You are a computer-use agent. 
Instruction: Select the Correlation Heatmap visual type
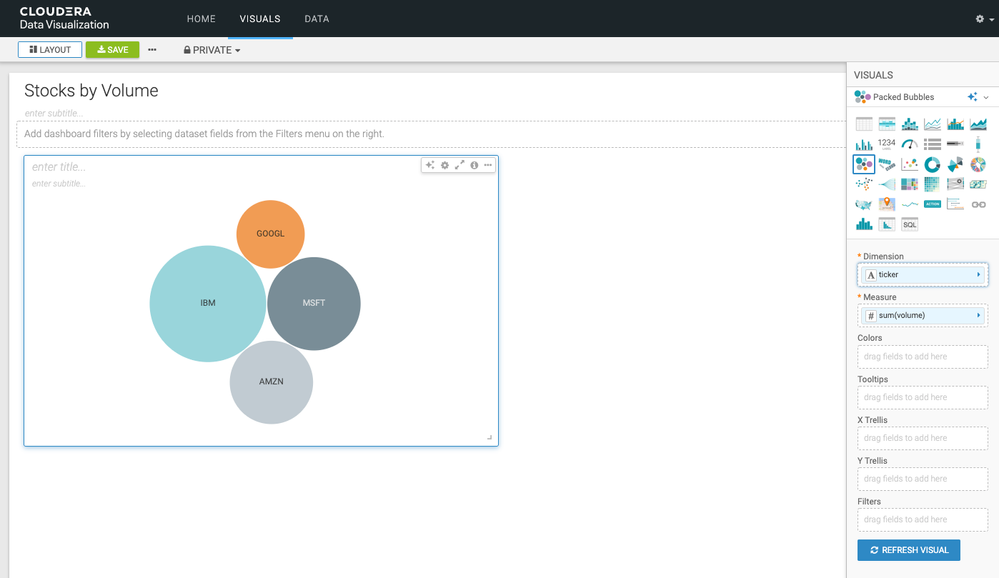(933, 185)
